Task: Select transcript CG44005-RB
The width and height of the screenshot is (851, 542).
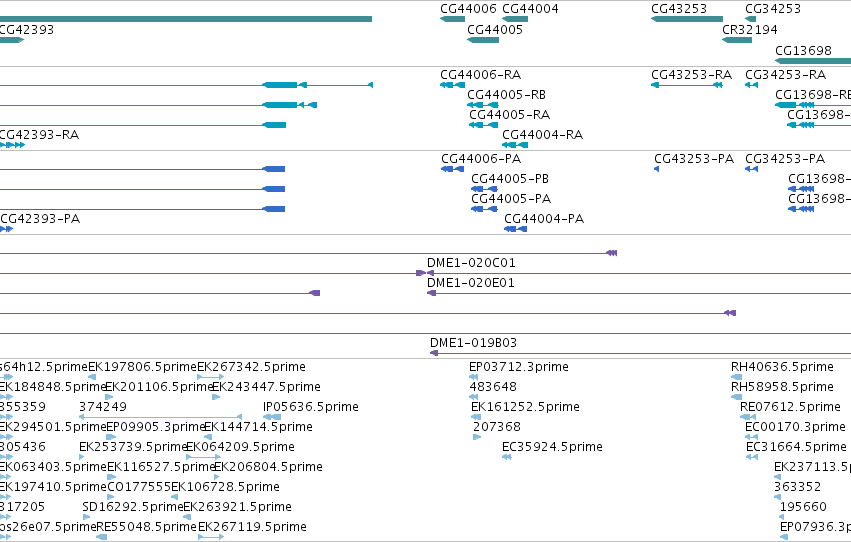Action: [x=483, y=105]
